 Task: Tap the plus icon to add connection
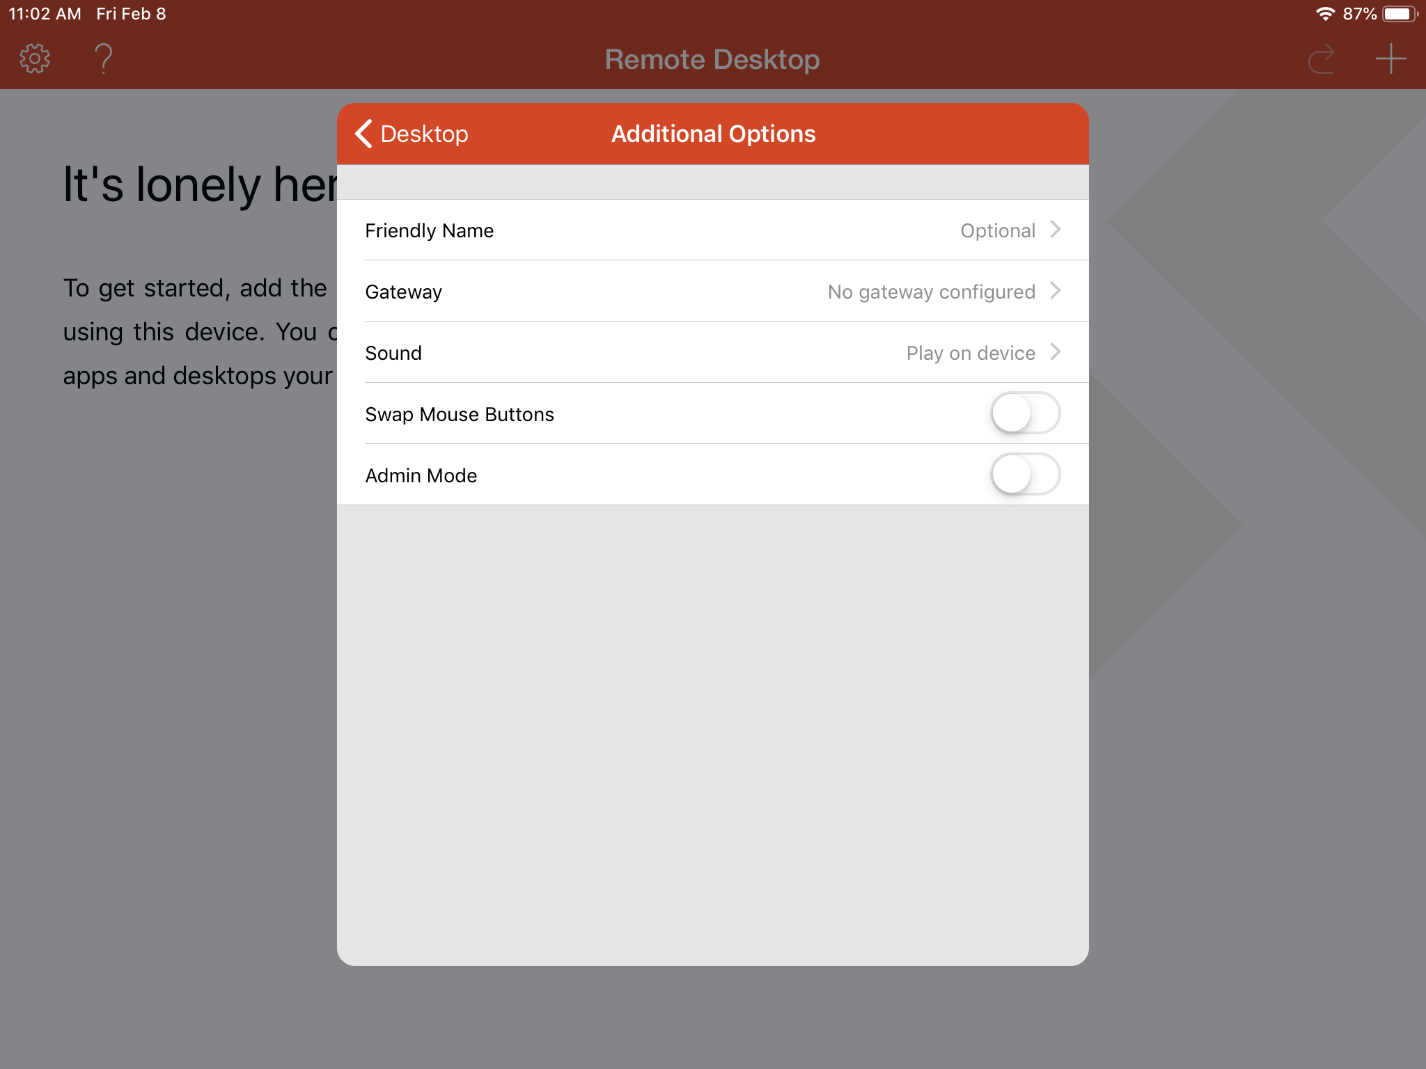[1391, 59]
